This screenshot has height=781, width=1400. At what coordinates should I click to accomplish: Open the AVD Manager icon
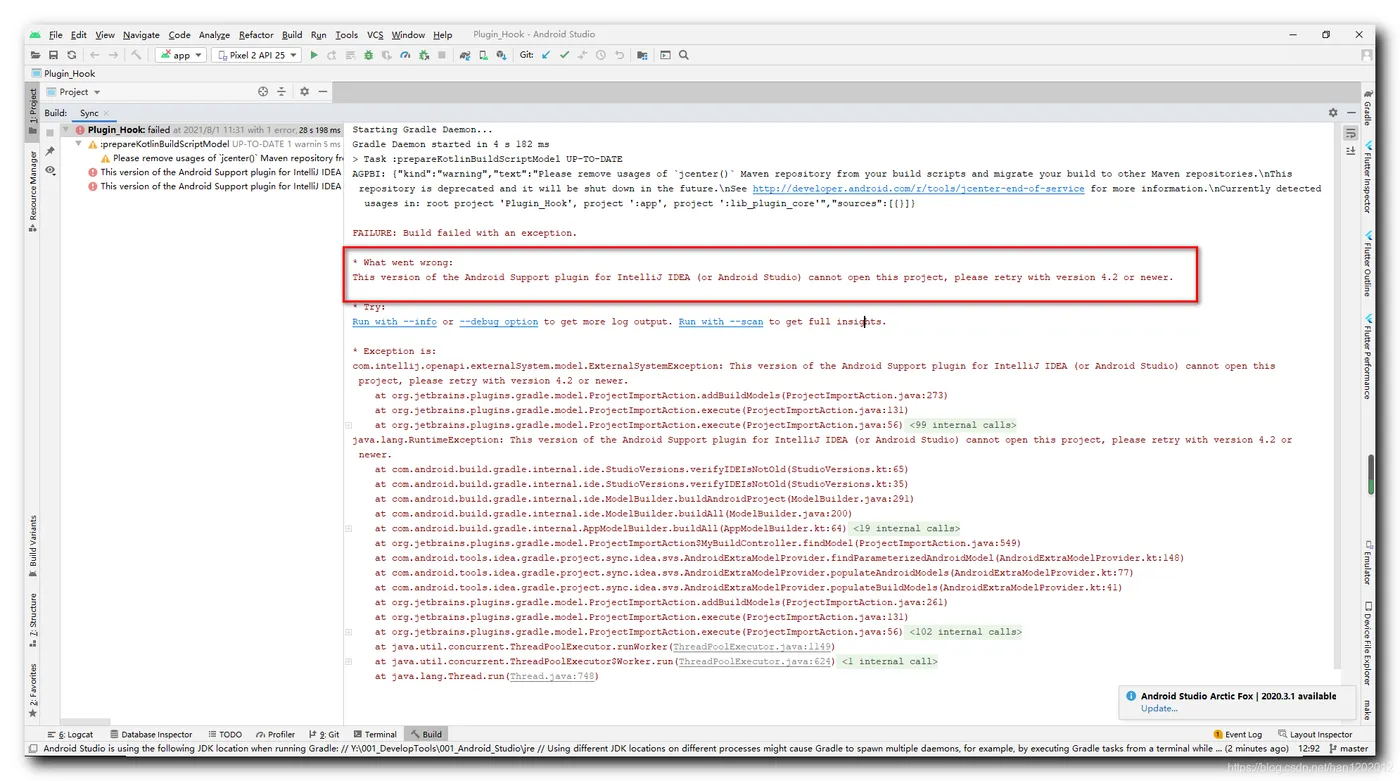[484, 55]
